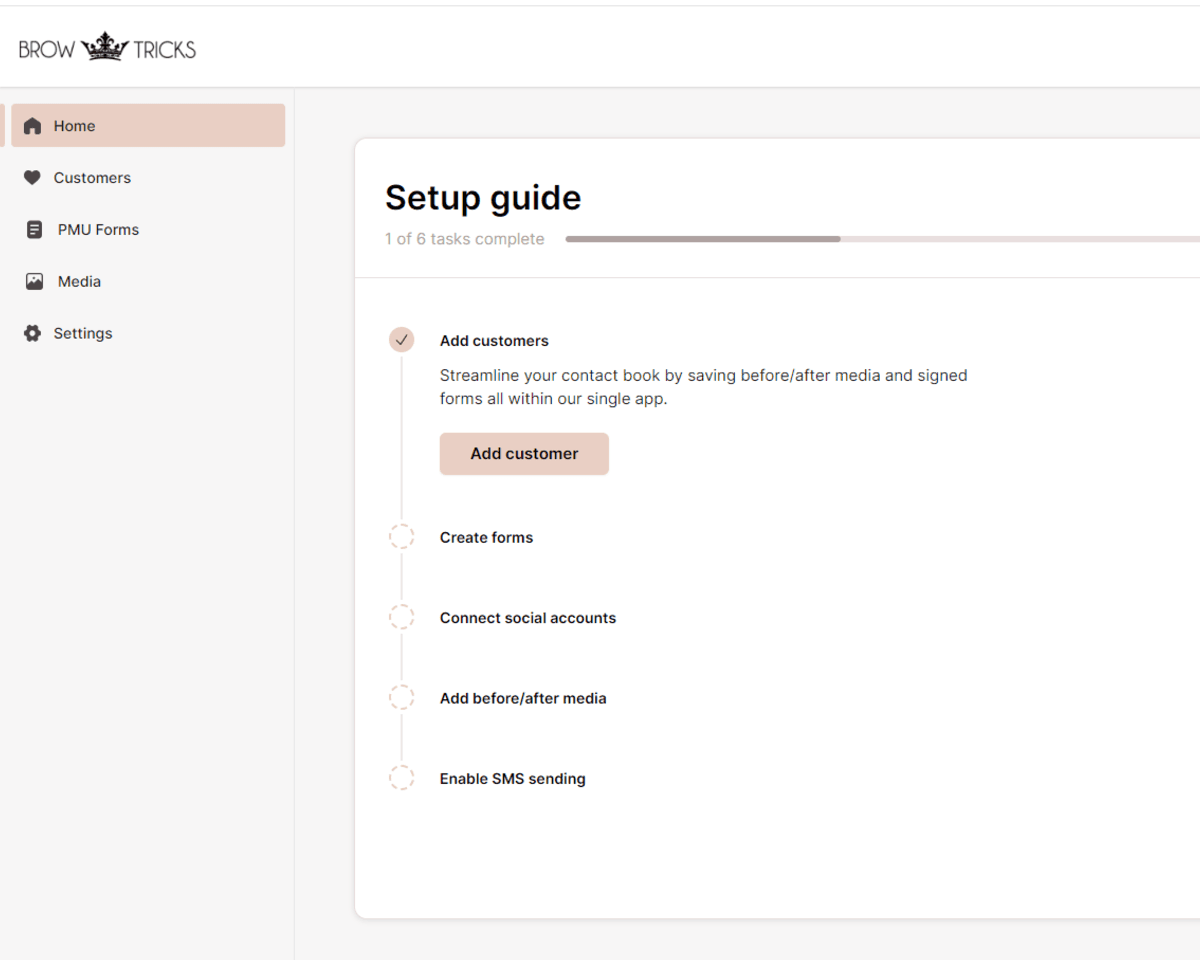Expand the Create forms task

pos(486,538)
